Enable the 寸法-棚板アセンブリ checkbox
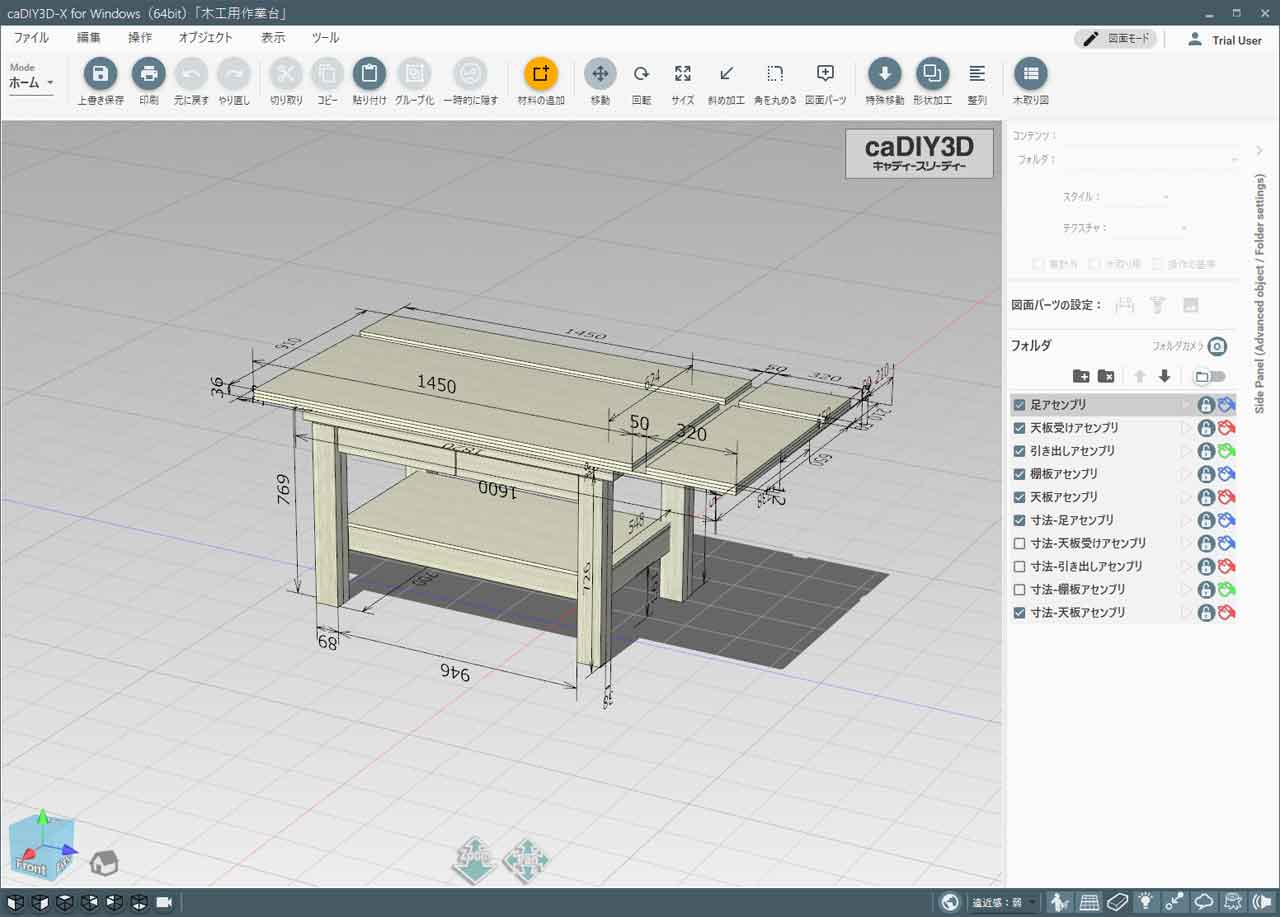The image size is (1280, 917). click(1019, 589)
